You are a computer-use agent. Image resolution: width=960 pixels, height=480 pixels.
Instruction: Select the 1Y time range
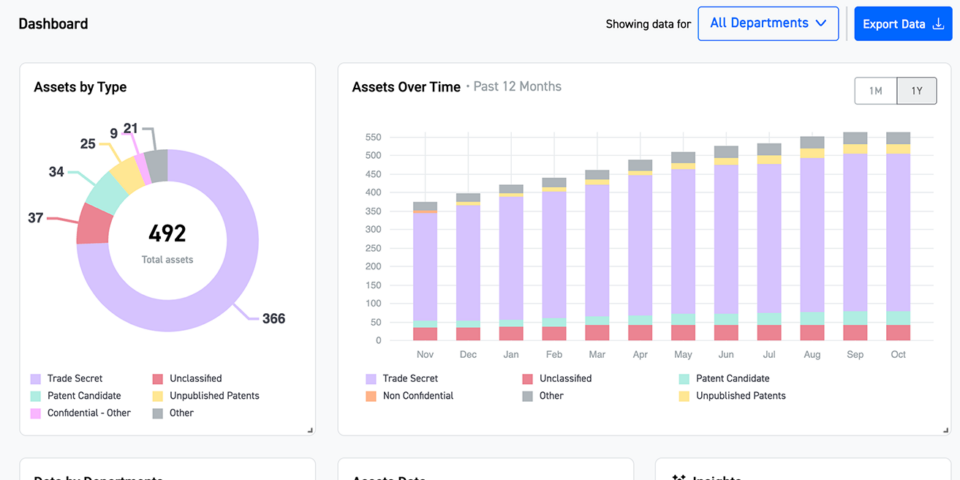click(x=917, y=91)
